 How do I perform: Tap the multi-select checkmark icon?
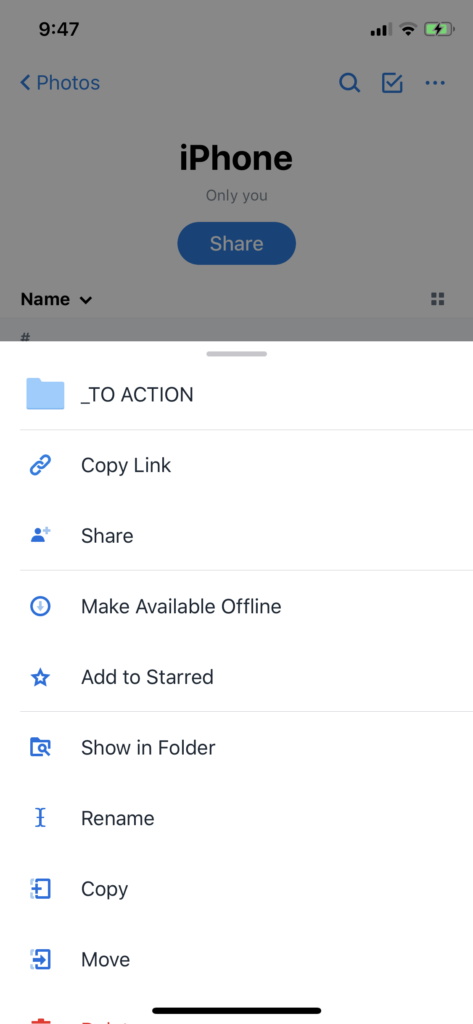(x=392, y=83)
